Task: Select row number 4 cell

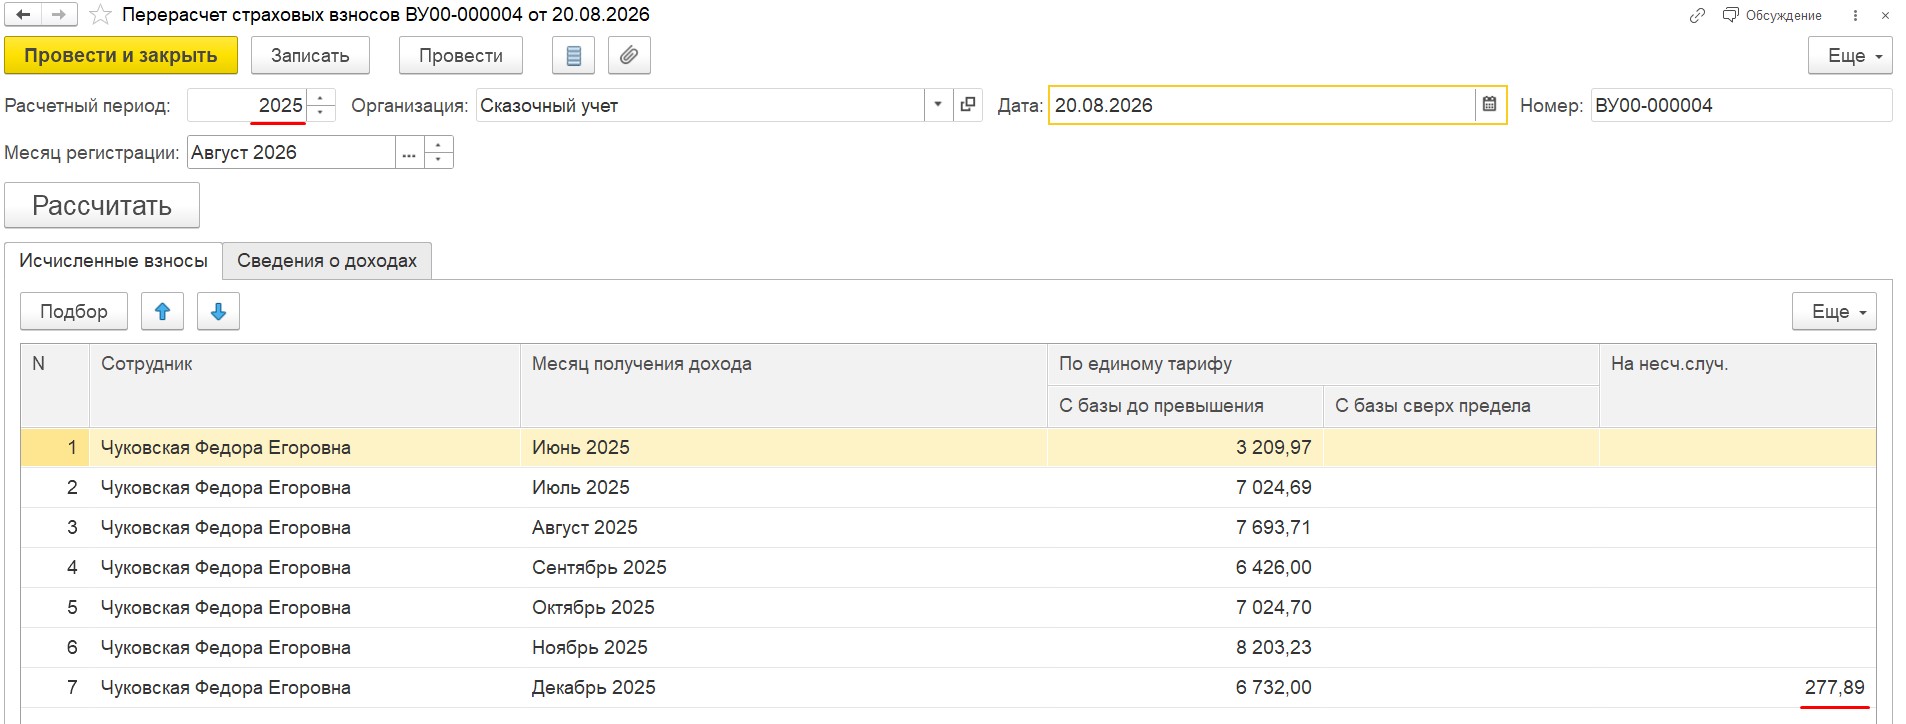Action: click(x=55, y=568)
